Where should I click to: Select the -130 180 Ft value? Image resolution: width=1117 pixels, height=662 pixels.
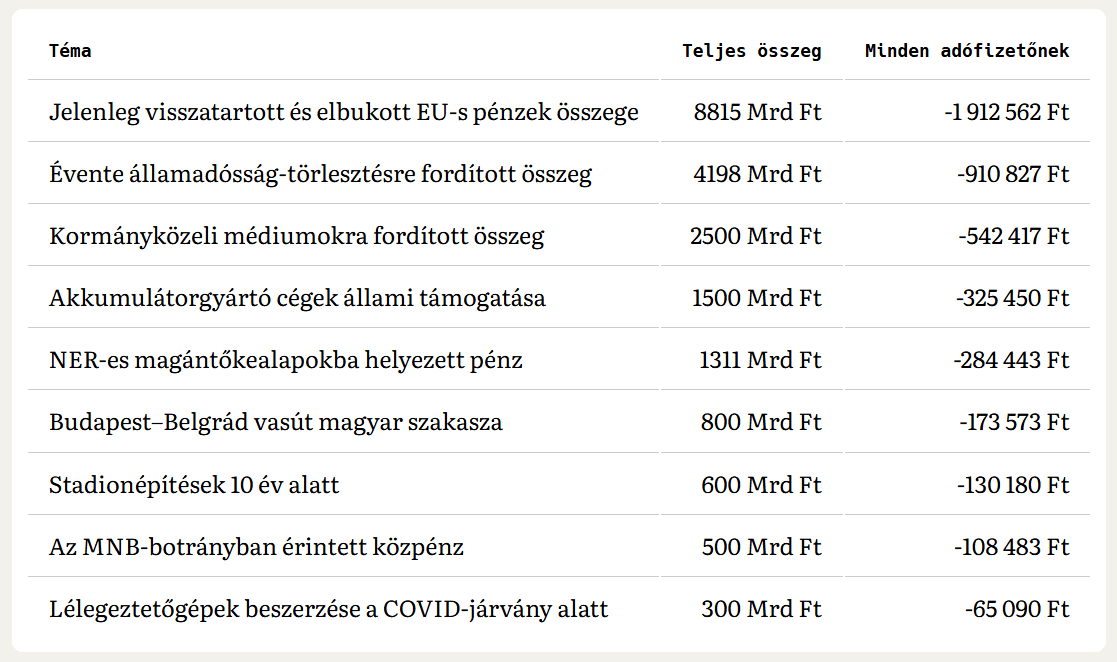[x=1013, y=485]
